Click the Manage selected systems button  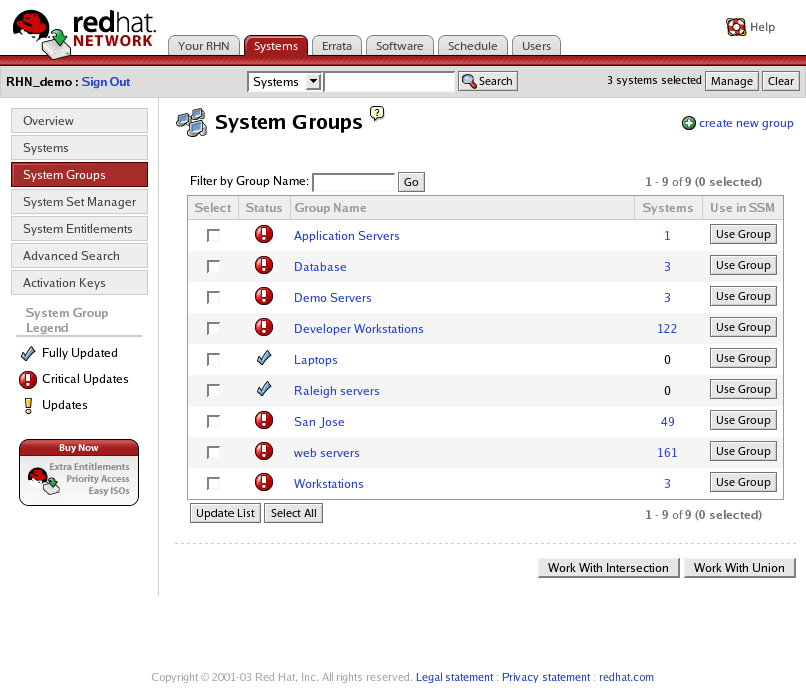tap(731, 81)
